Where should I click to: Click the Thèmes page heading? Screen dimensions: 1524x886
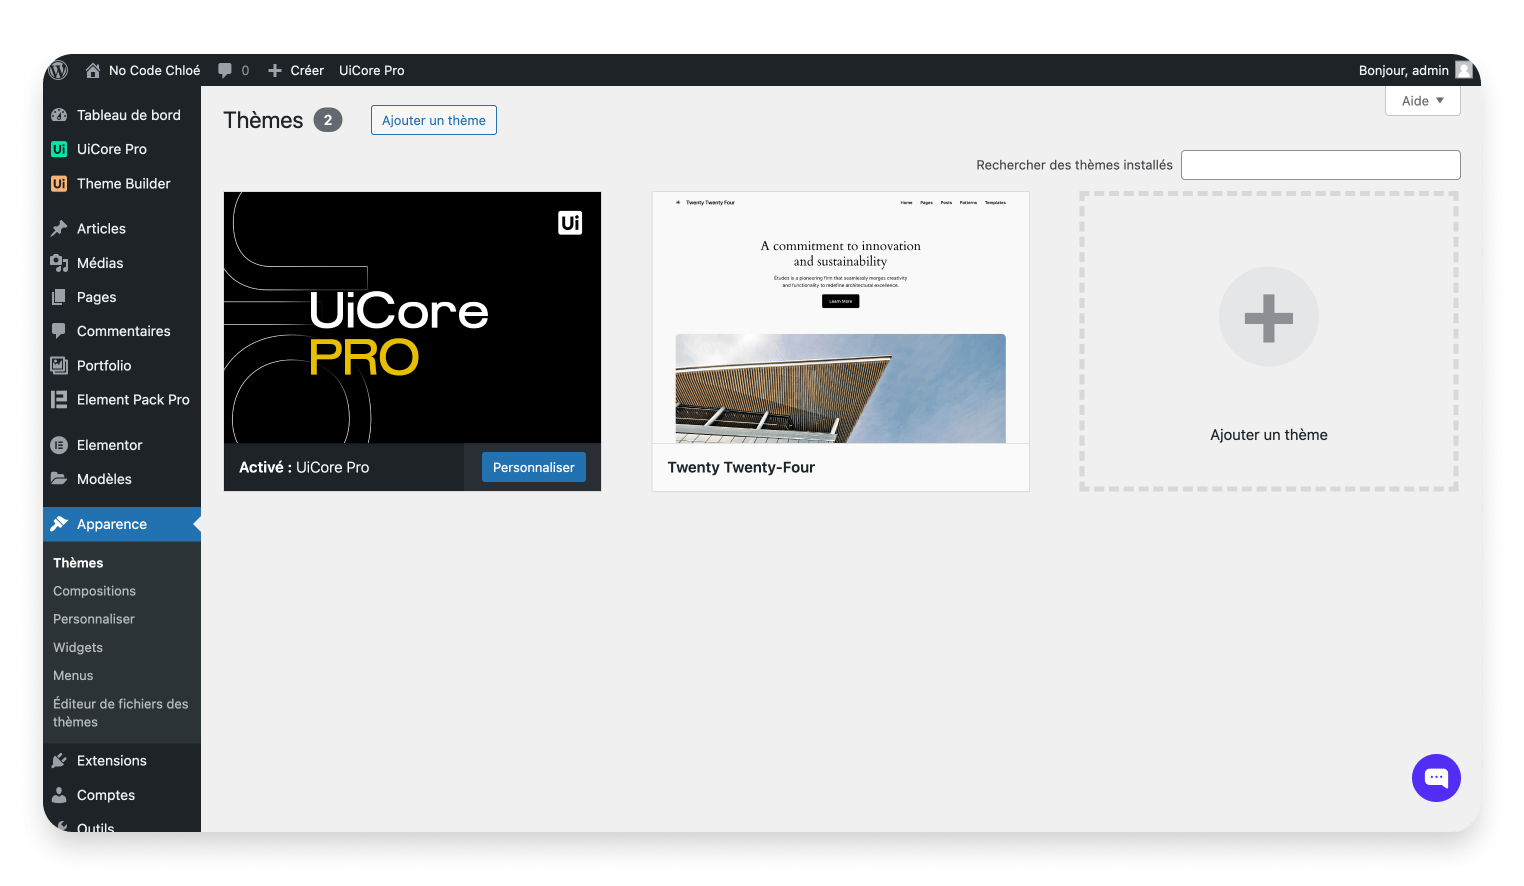(x=263, y=120)
